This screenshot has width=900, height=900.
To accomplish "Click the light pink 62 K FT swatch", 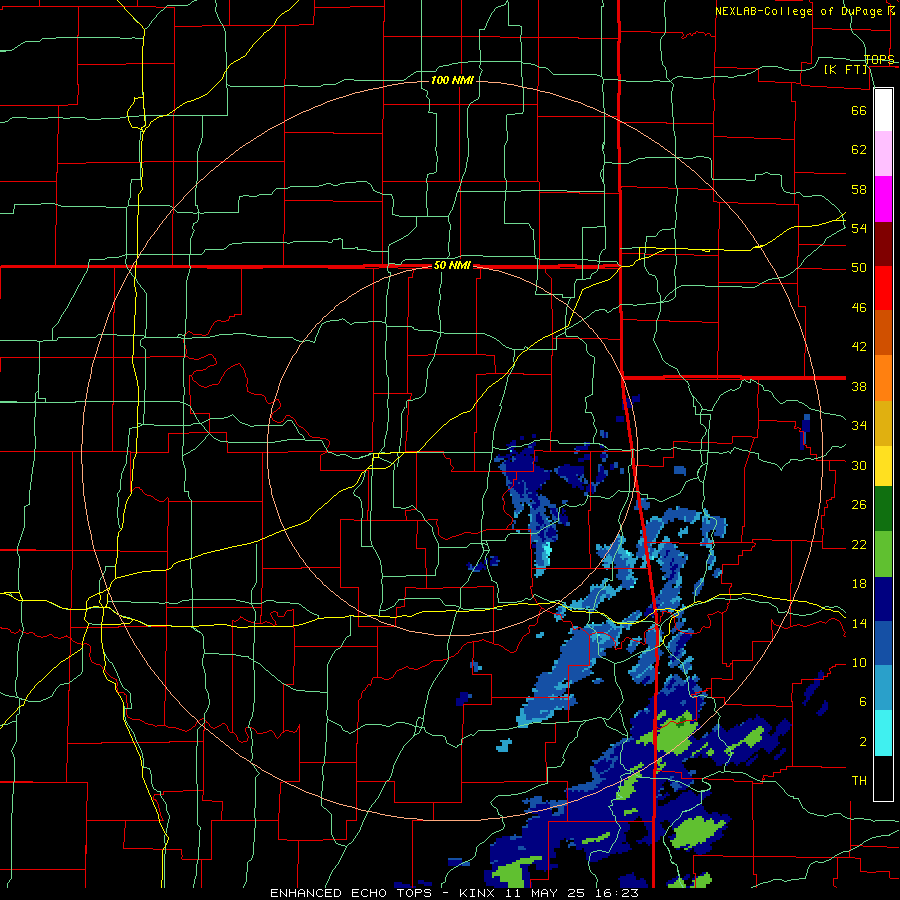I will tap(883, 154).
